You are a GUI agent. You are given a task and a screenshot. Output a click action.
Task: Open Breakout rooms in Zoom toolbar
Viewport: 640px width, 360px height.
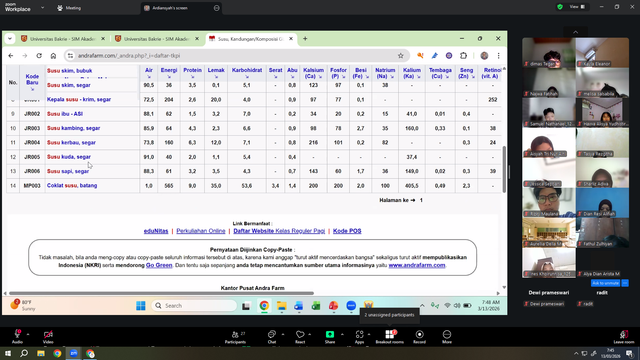389,336
